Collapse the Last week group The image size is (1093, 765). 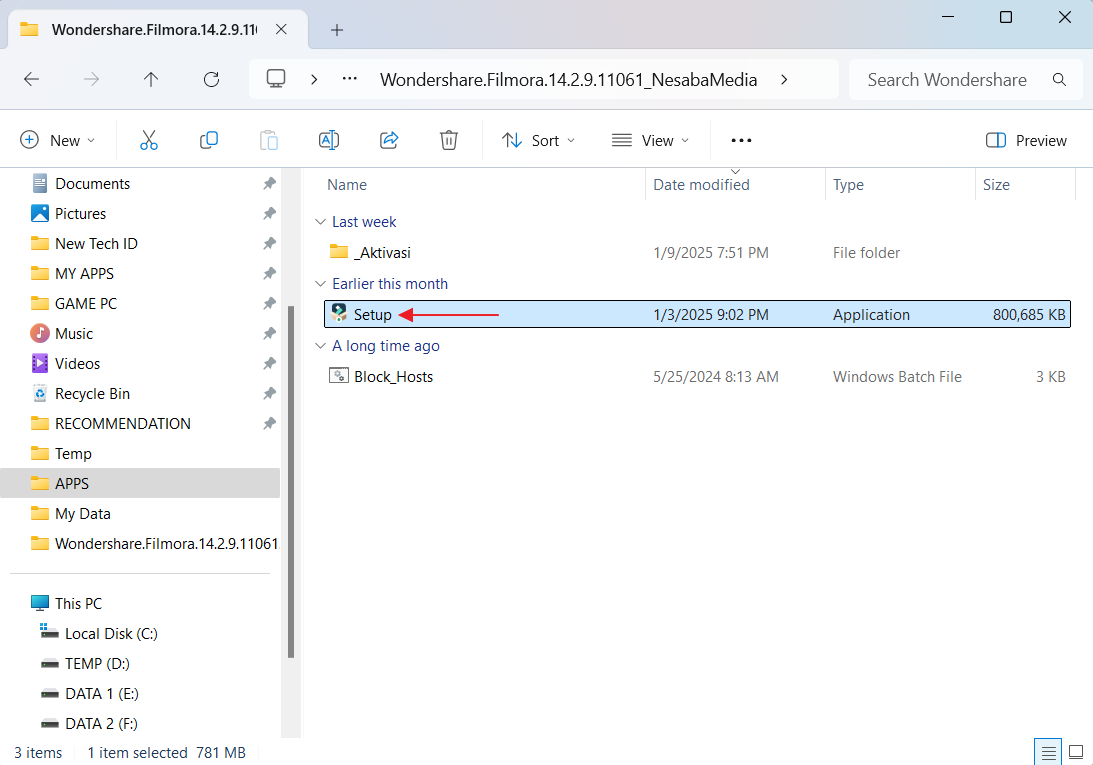click(320, 222)
